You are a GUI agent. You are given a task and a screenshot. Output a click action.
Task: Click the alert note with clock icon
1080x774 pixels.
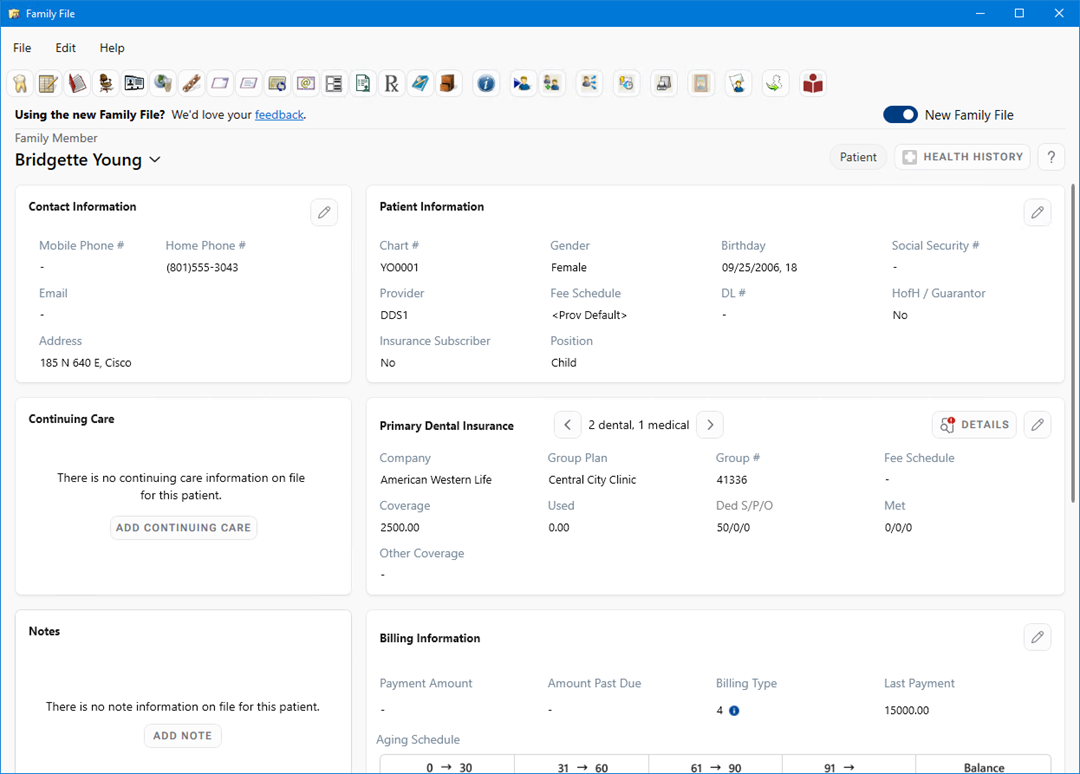point(626,83)
